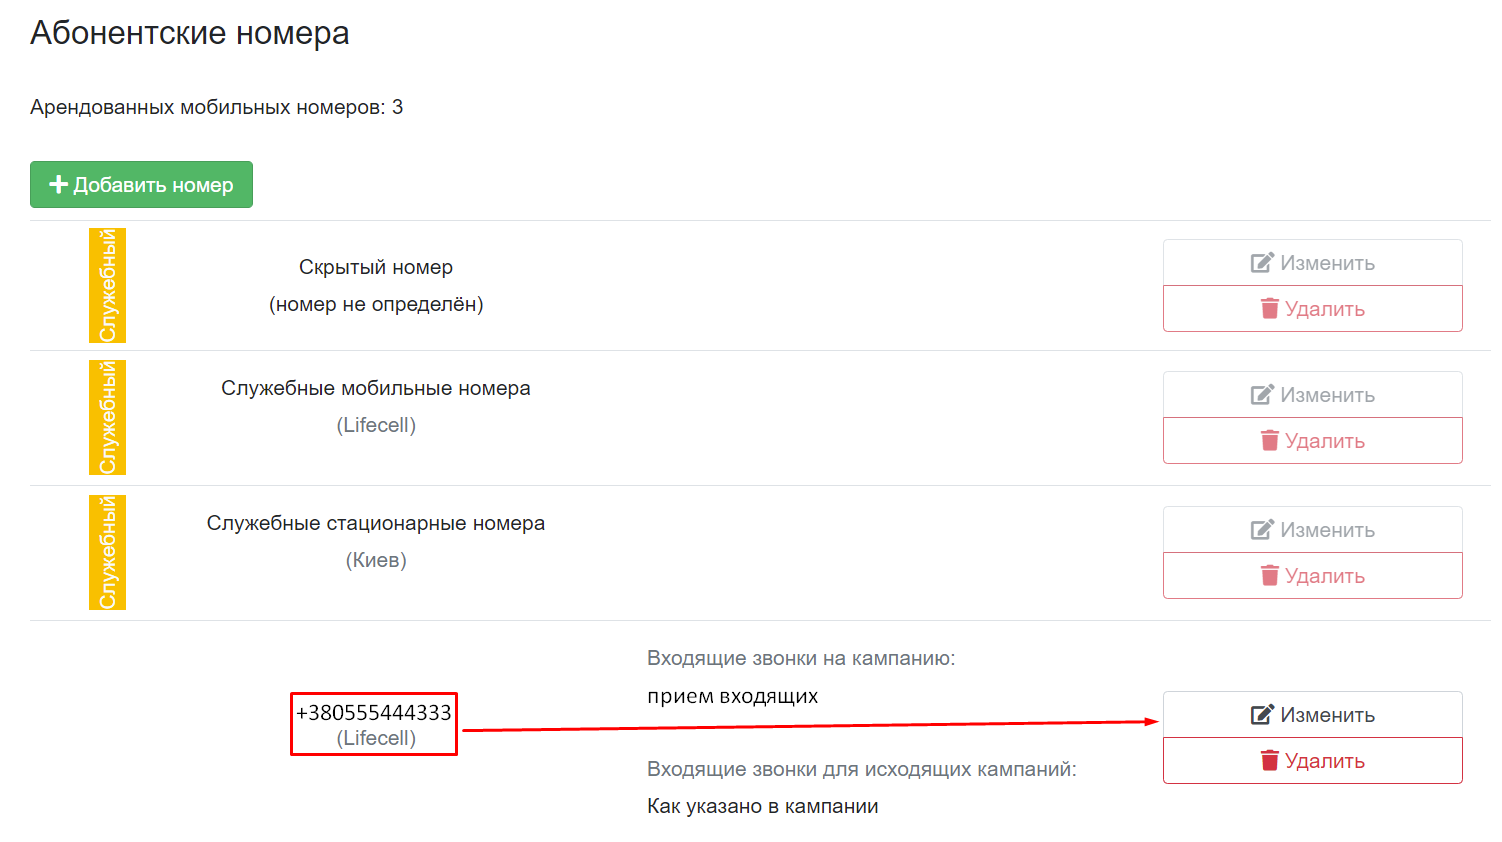
Task: Click прием входящих campaign text
Action: pyautogui.click(x=733, y=696)
